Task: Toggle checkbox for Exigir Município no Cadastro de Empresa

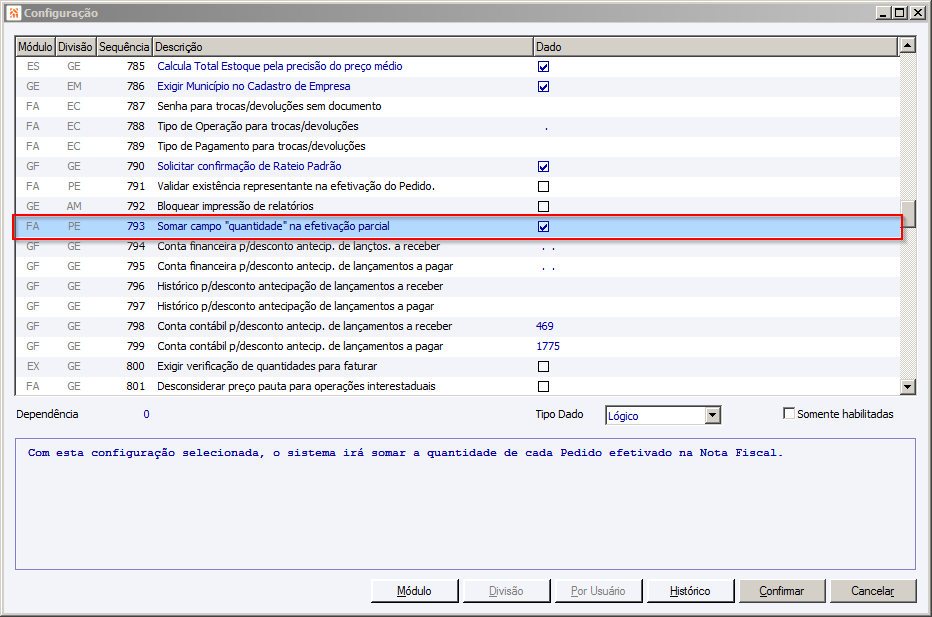Action: pyautogui.click(x=543, y=87)
